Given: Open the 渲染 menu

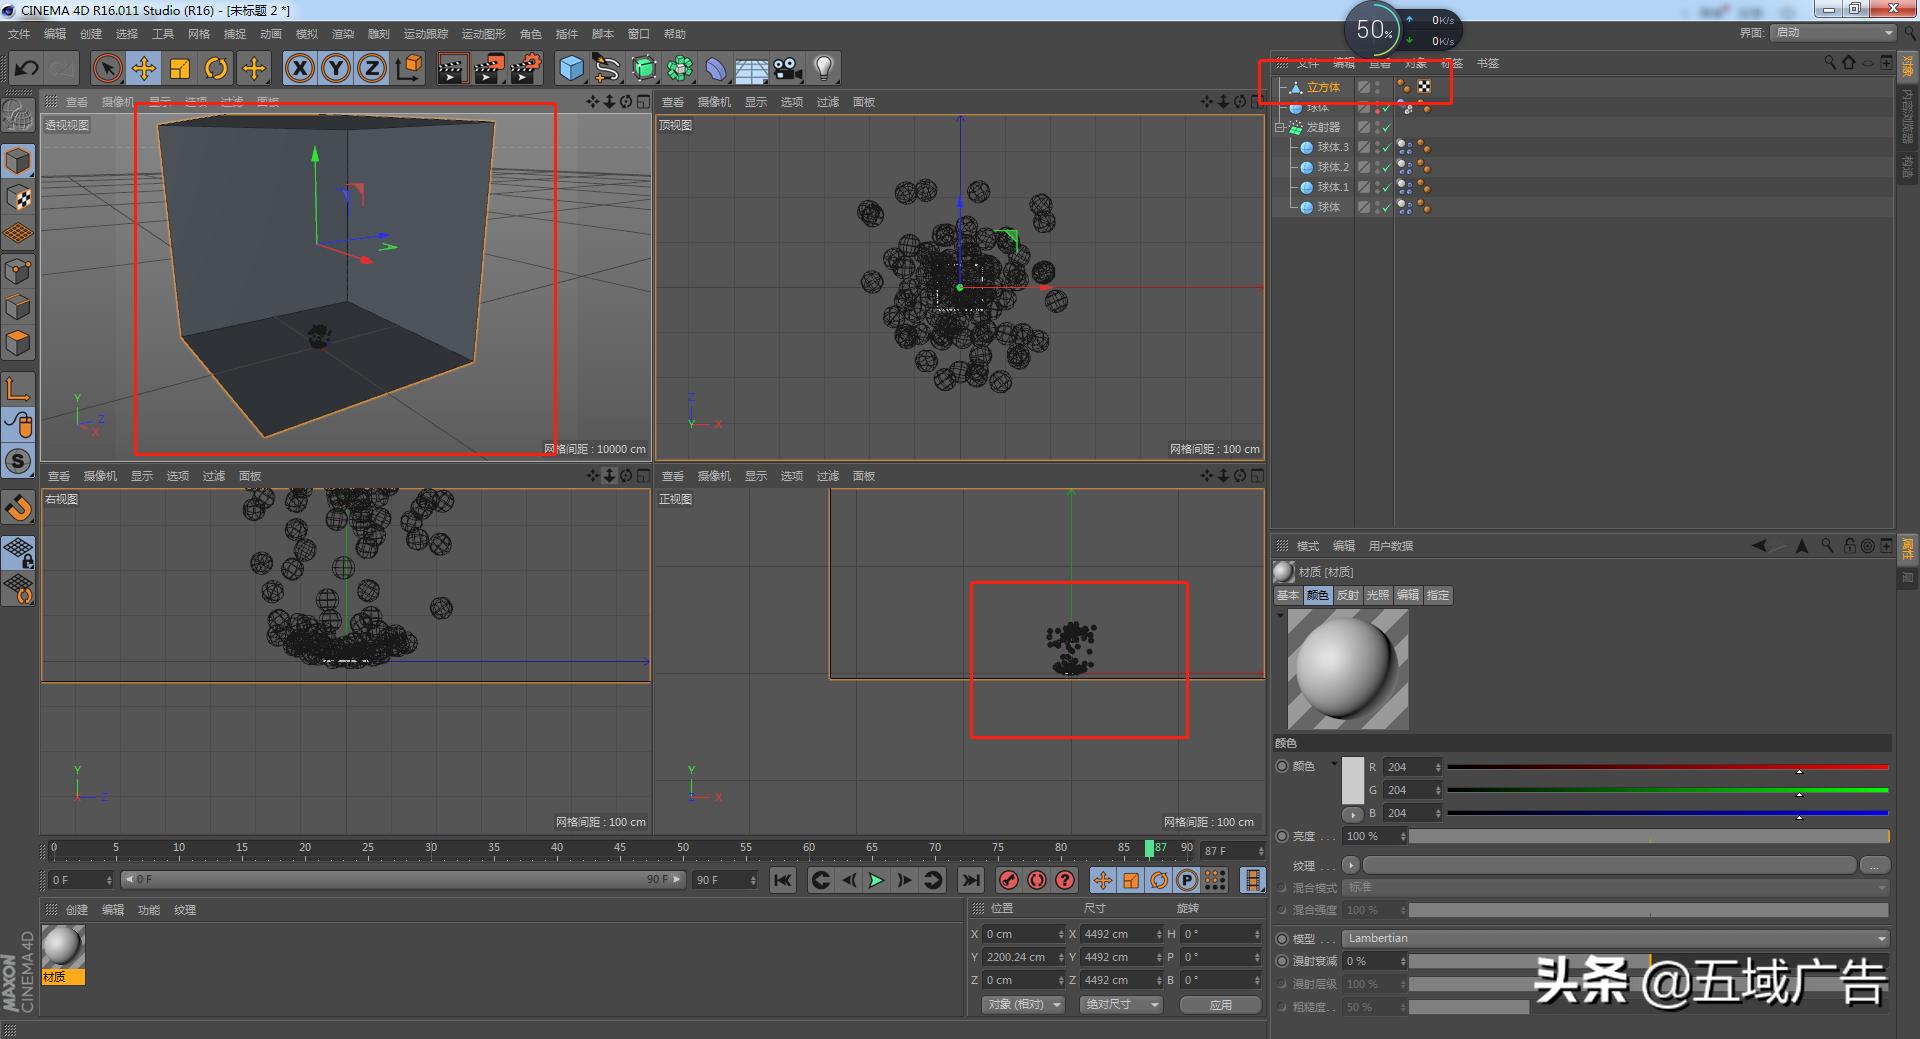Looking at the screenshot, I should tap(342, 34).
